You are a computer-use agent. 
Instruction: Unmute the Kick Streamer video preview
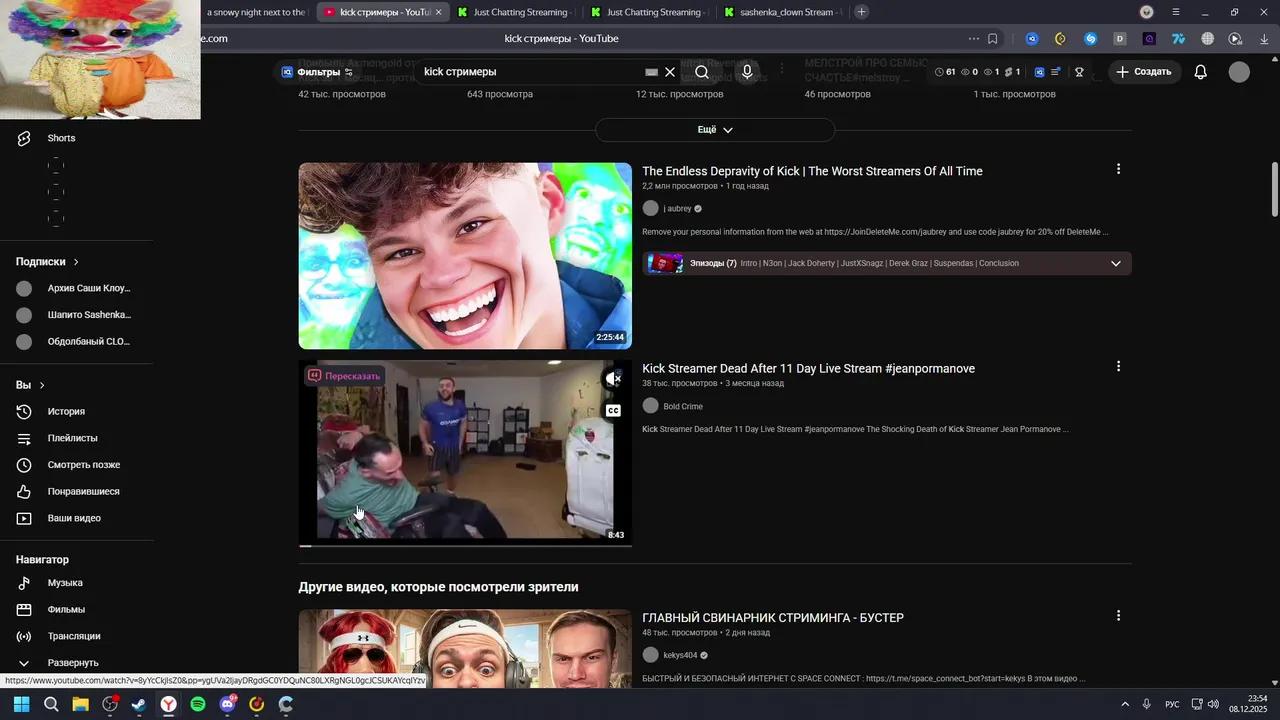click(x=614, y=379)
